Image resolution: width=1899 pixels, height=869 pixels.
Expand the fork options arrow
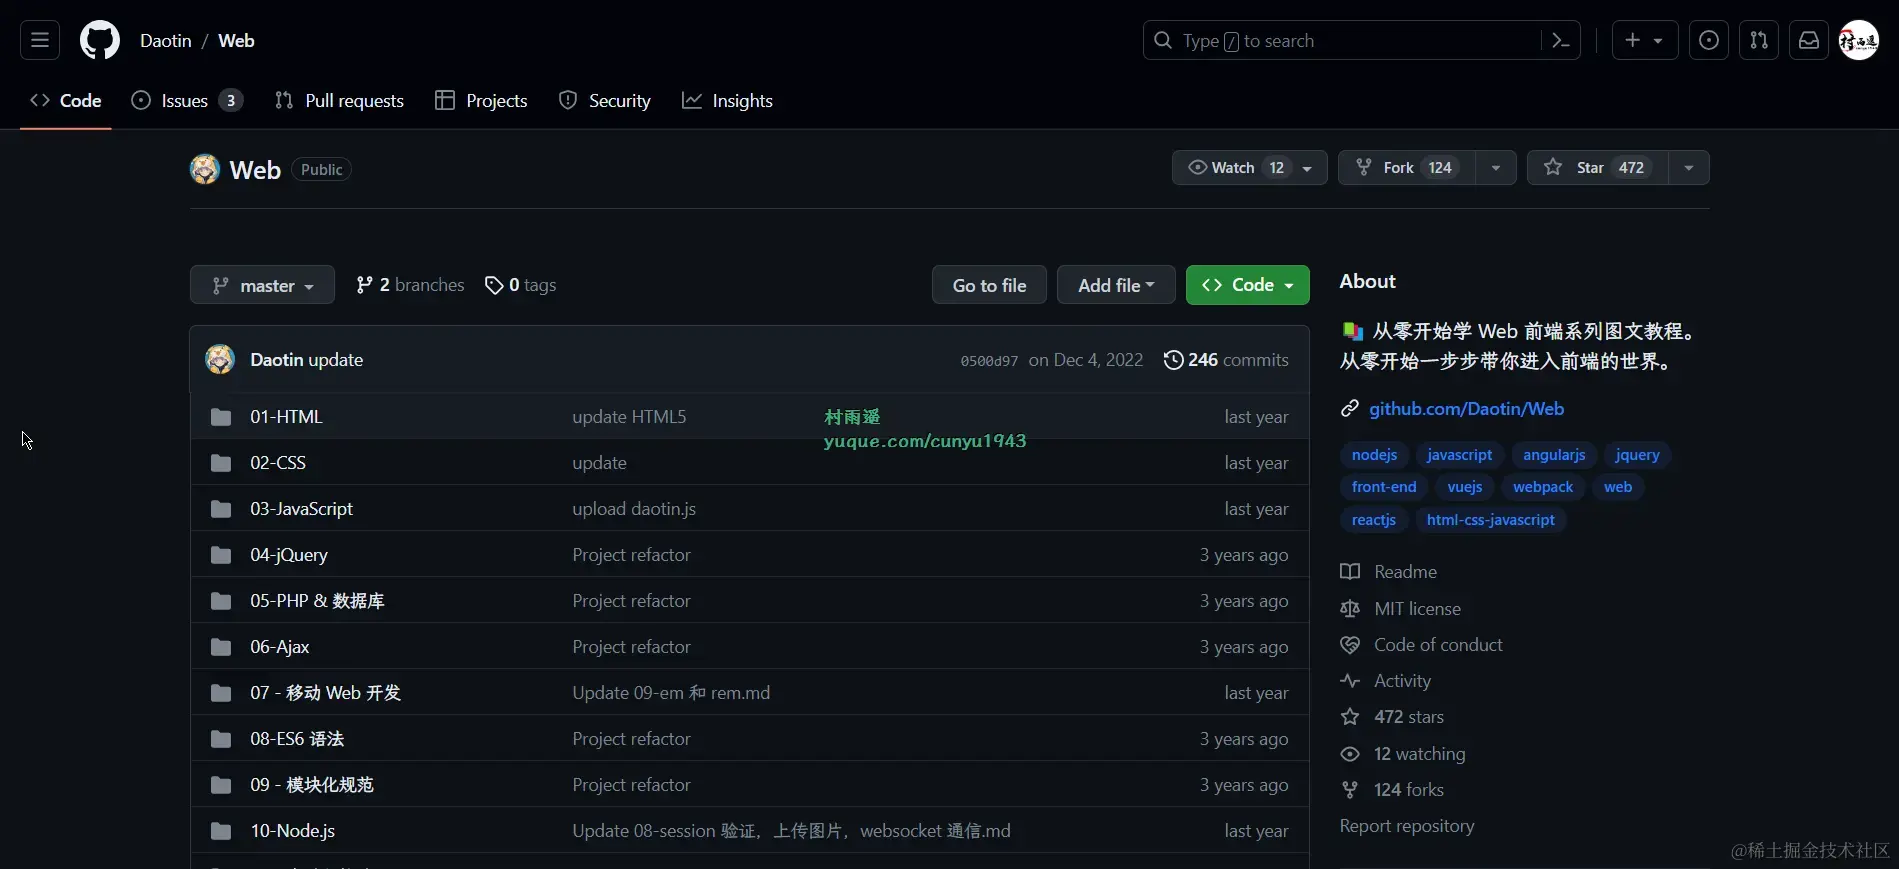pos(1495,168)
